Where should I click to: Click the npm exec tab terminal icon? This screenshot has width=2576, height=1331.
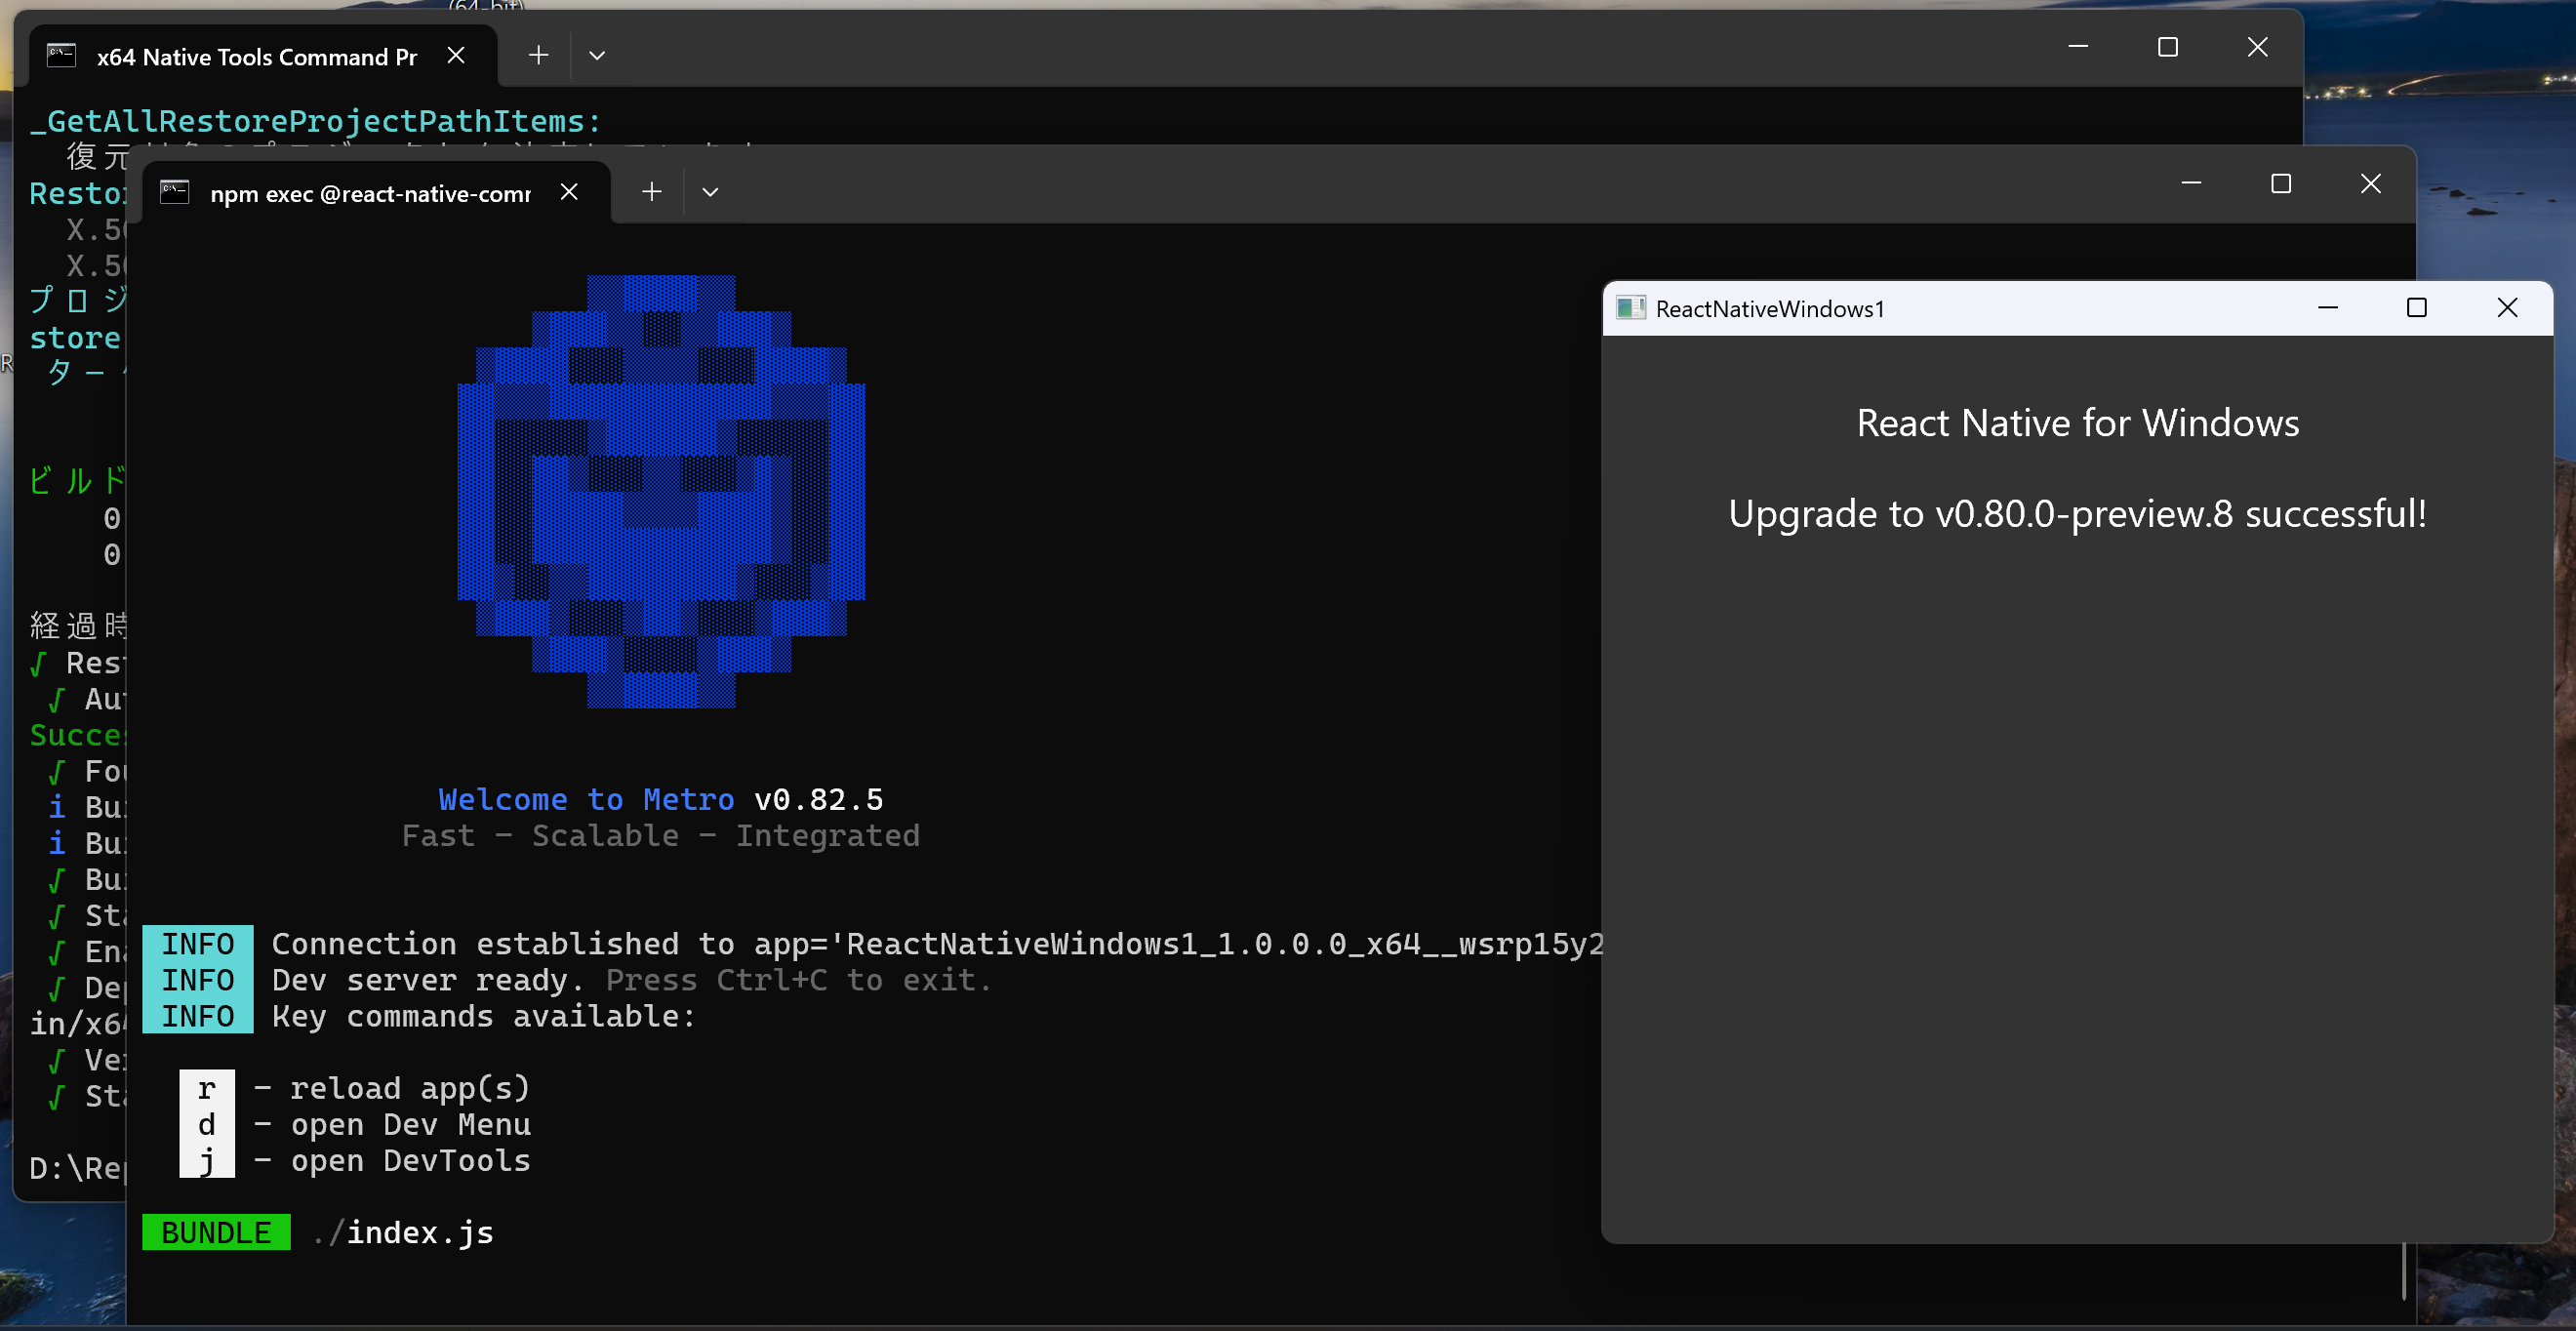pyautogui.click(x=175, y=192)
